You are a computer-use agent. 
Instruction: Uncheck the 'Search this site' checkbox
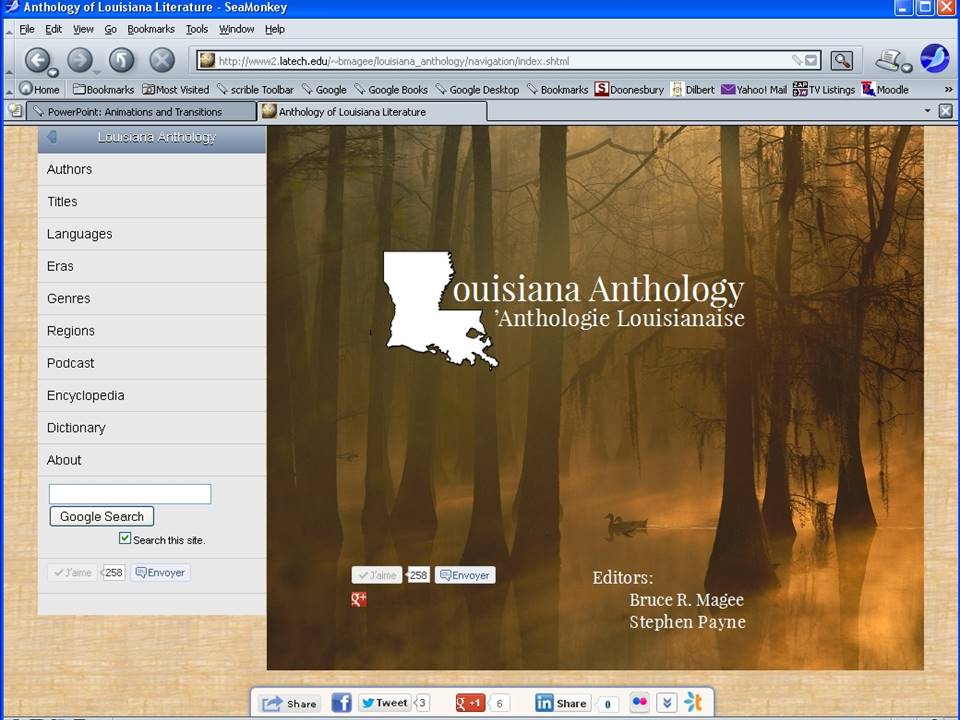125,539
